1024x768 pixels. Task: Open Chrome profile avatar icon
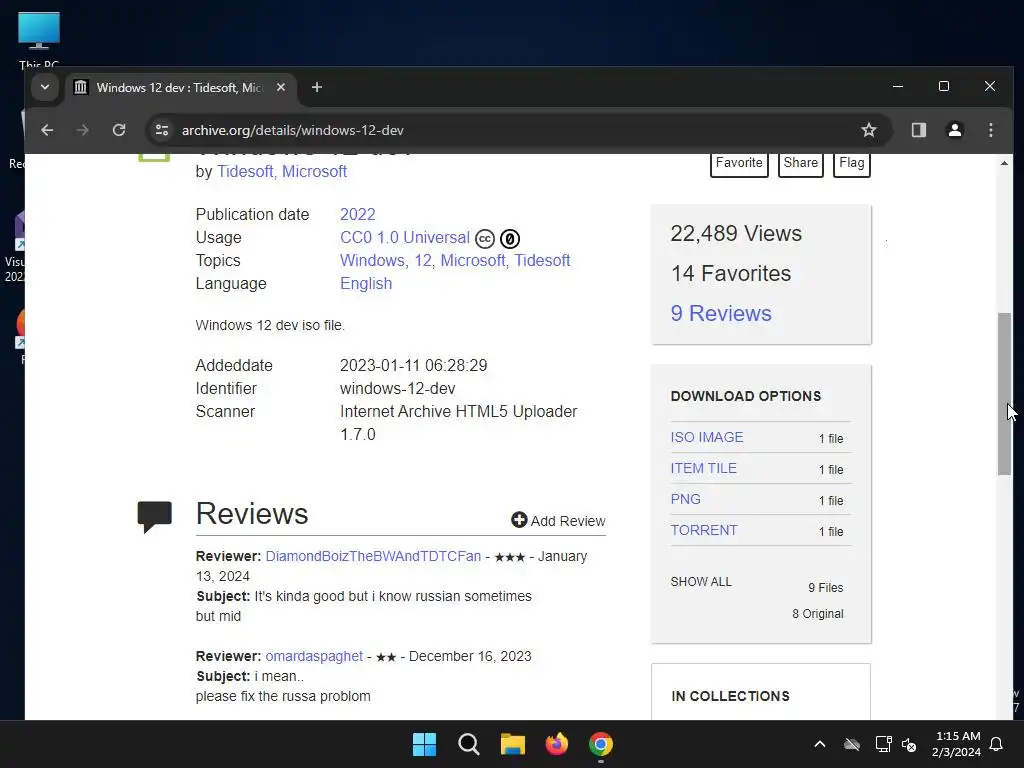click(955, 130)
